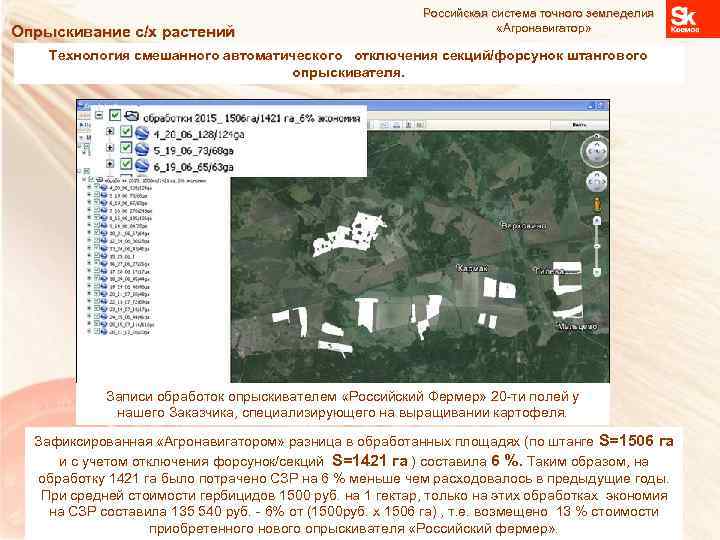
Task: Select the enlarged 4_20_06_128/124ga label
Action: [x=199, y=135]
